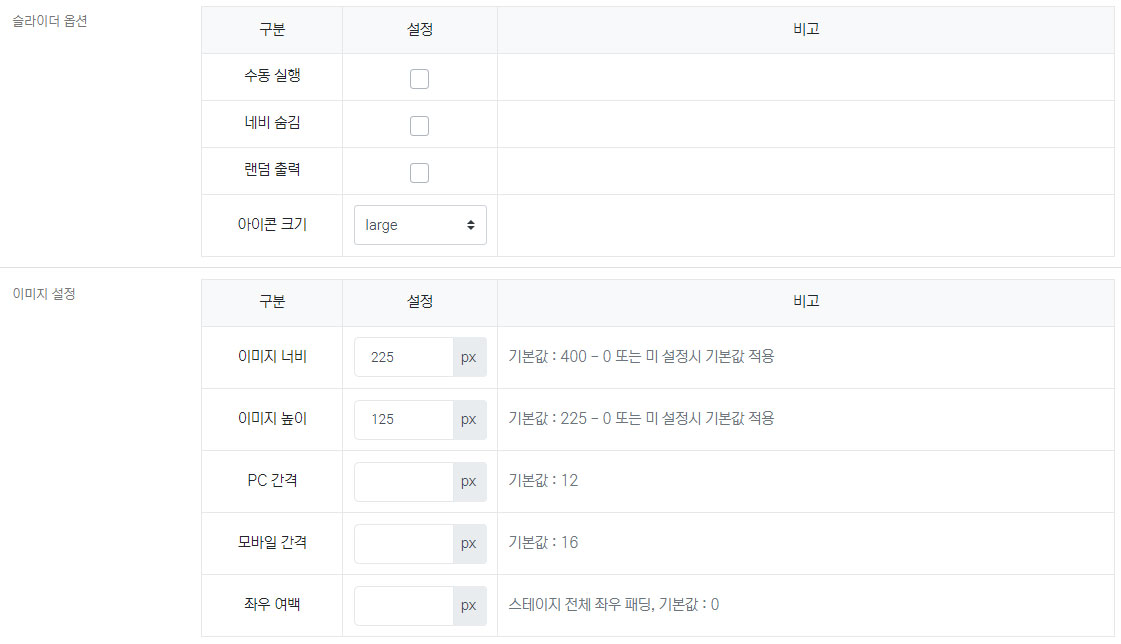This screenshot has height=644, width=1121.
Task: Click the 랜덤 출력 row label
Action: click(x=272, y=170)
